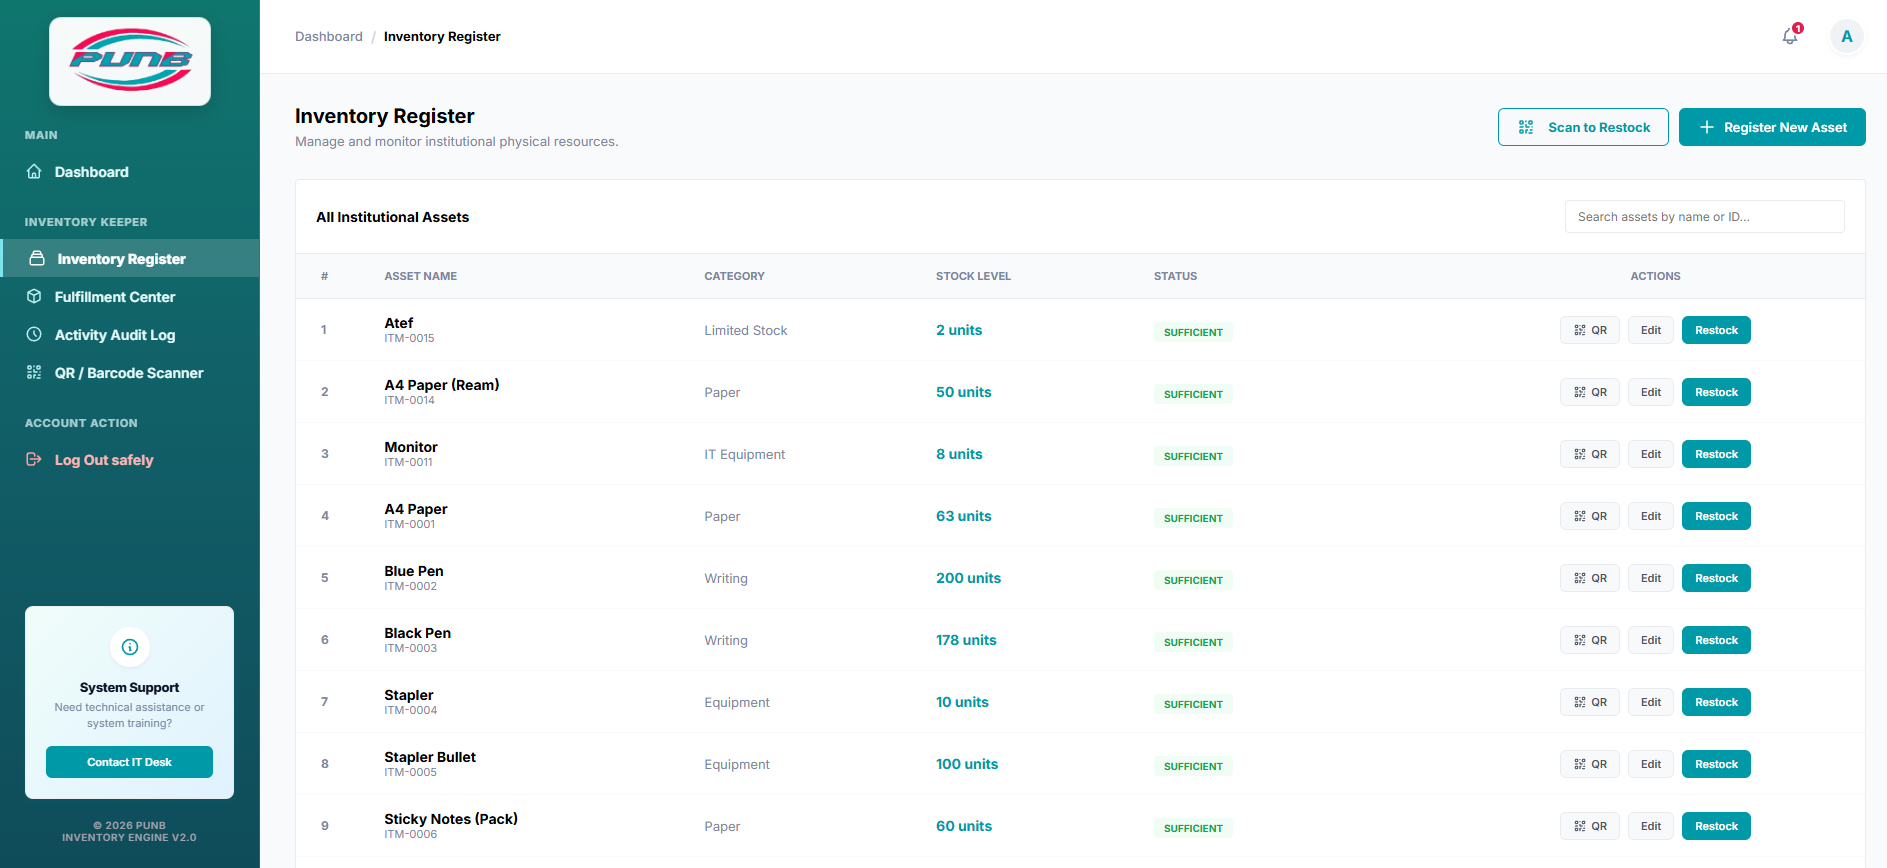The width and height of the screenshot is (1887, 868).
Task: Click the System Support info icon
Action: click(x=130, y=647)
